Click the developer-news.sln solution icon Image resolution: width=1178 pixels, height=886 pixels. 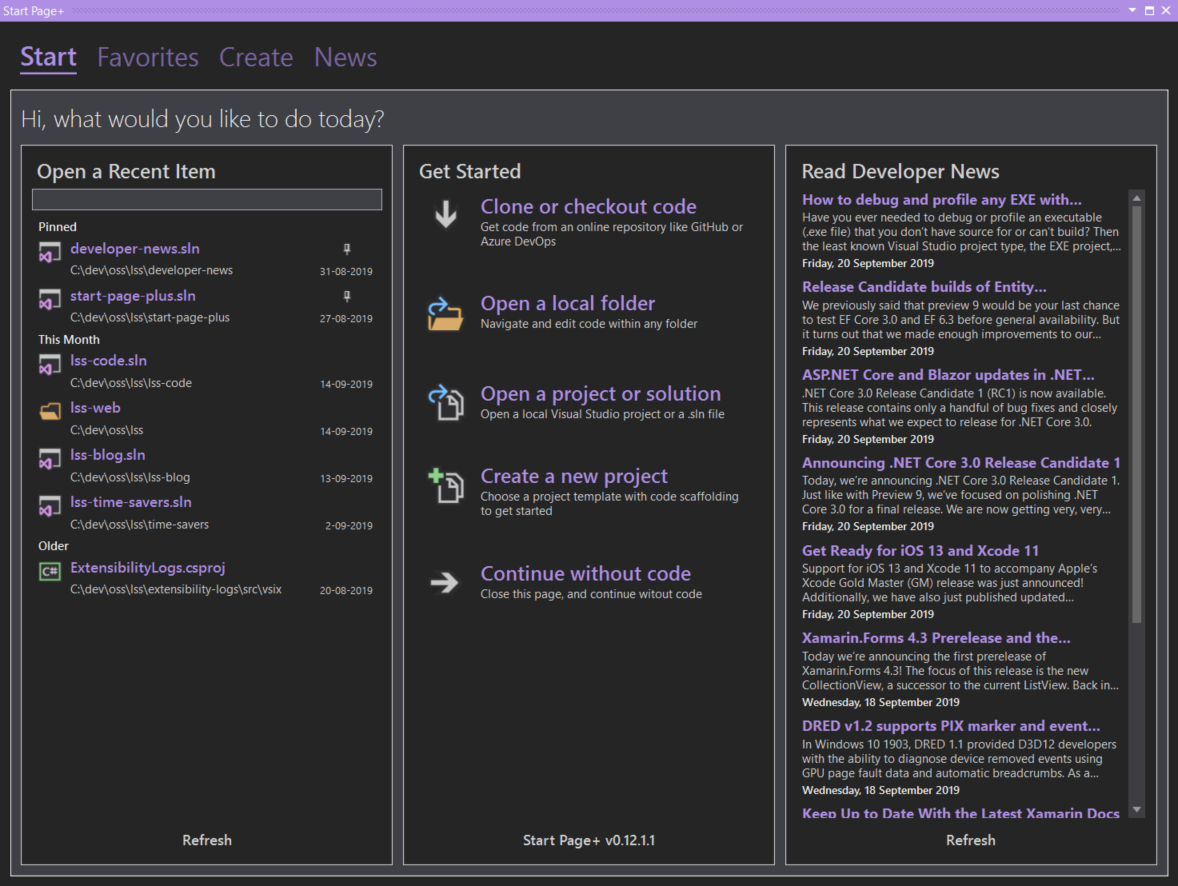(50, 252)
